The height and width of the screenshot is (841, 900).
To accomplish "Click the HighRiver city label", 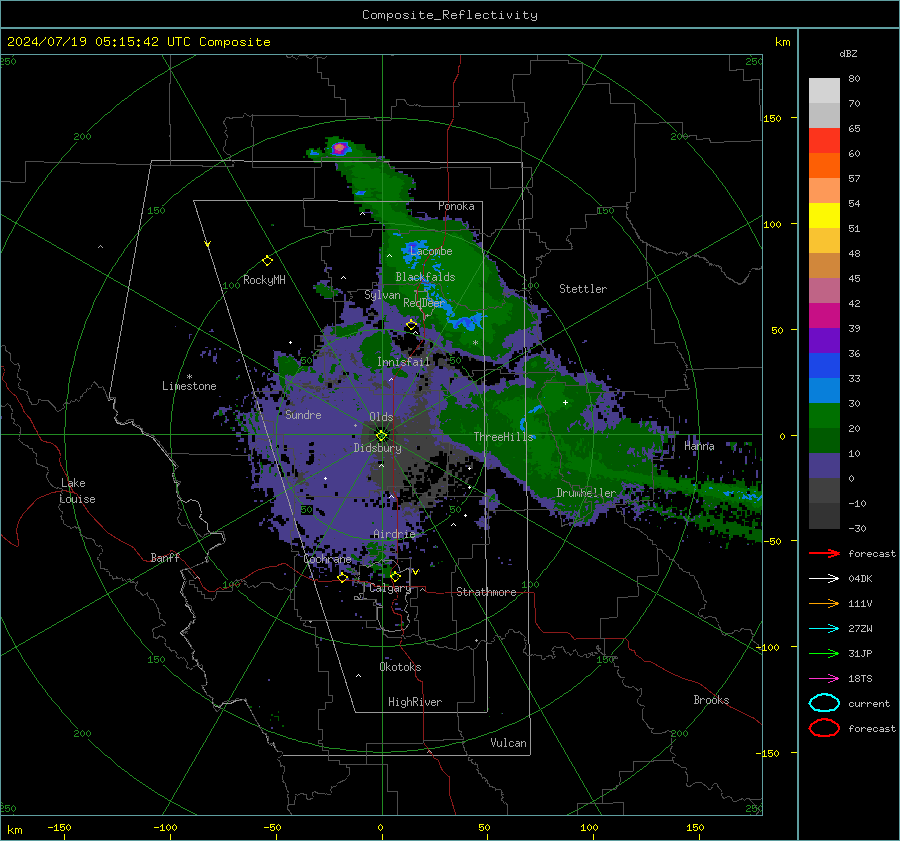I will coord(415,702).
